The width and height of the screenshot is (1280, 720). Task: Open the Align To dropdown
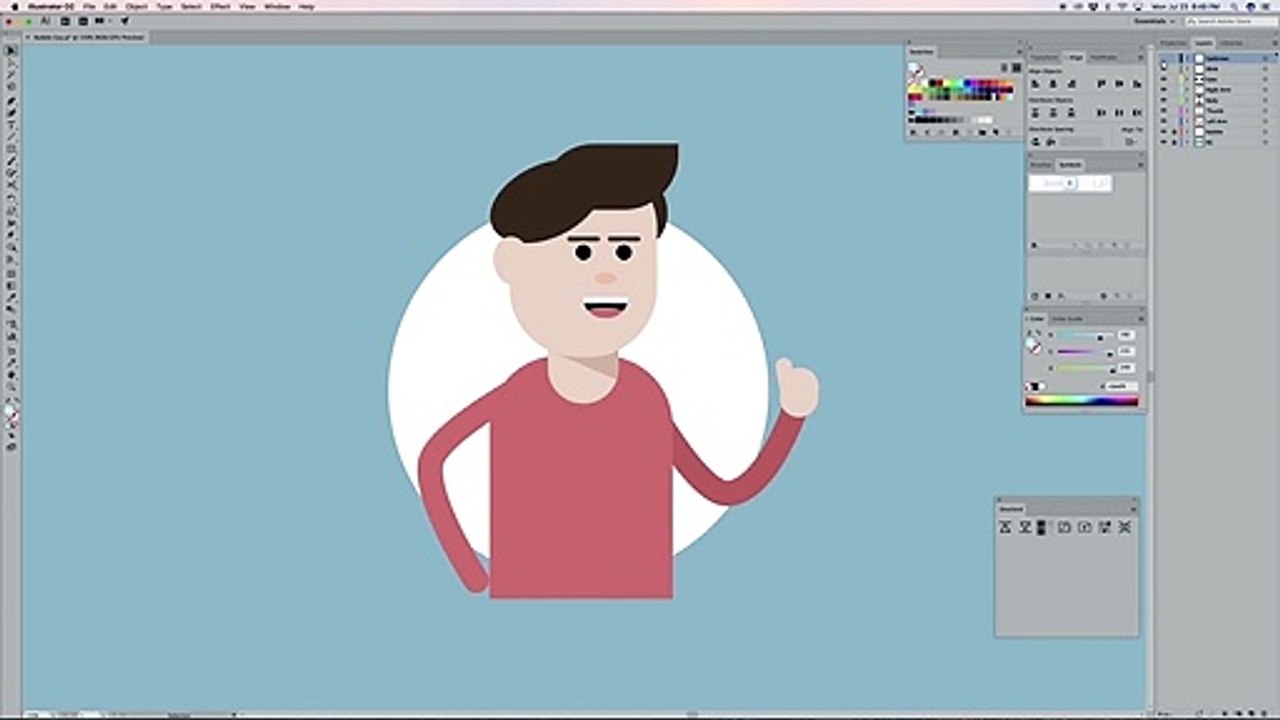[x=1130, y=141]
